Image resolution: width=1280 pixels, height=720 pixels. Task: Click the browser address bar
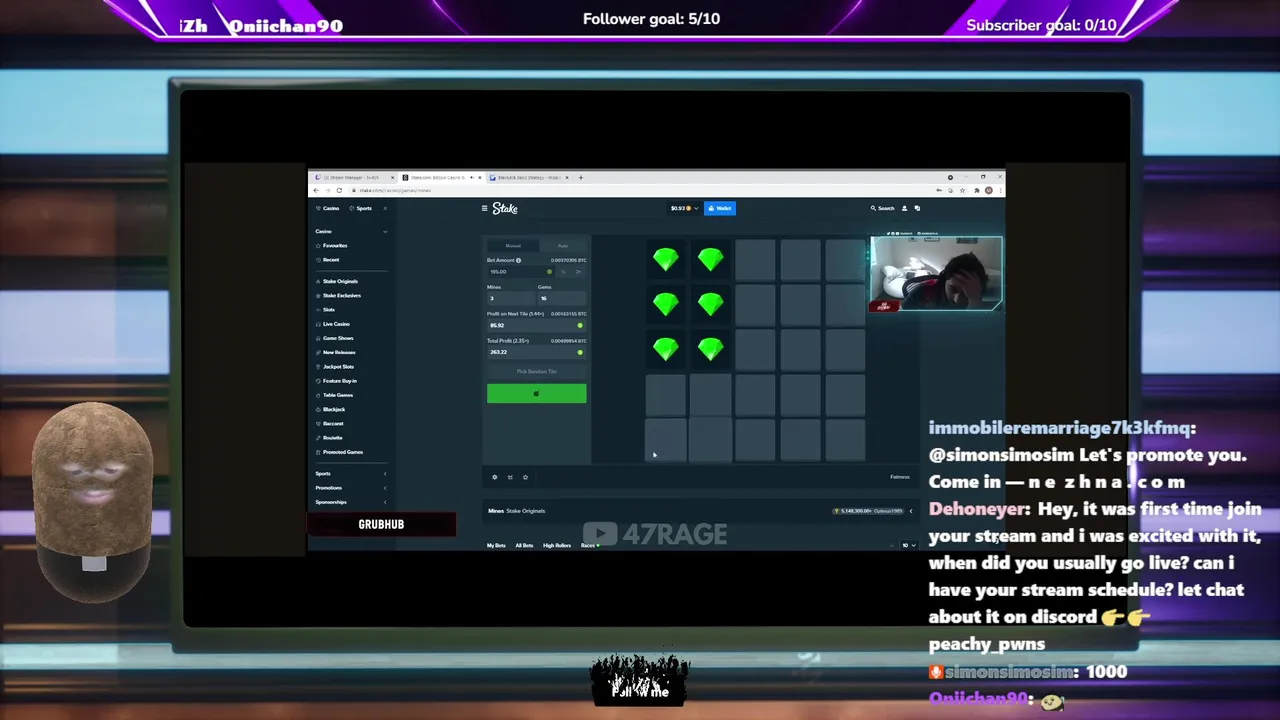point(640,190)
